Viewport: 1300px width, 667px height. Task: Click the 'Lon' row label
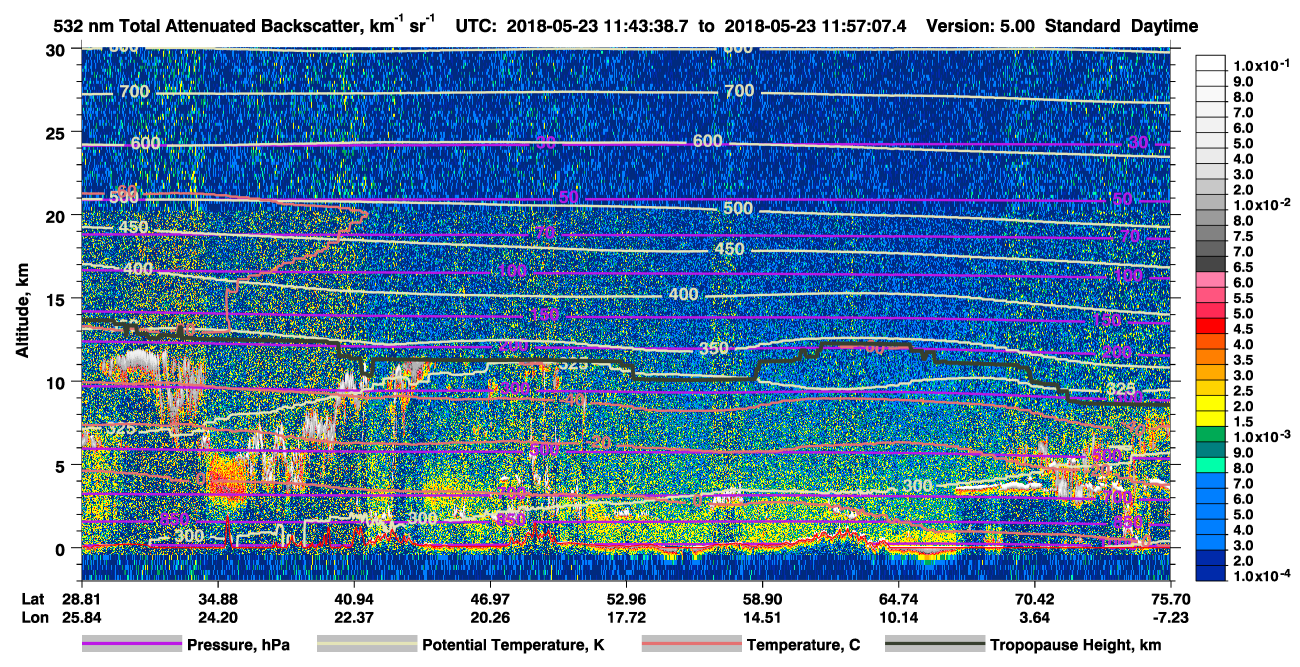[x=34, y=616]
